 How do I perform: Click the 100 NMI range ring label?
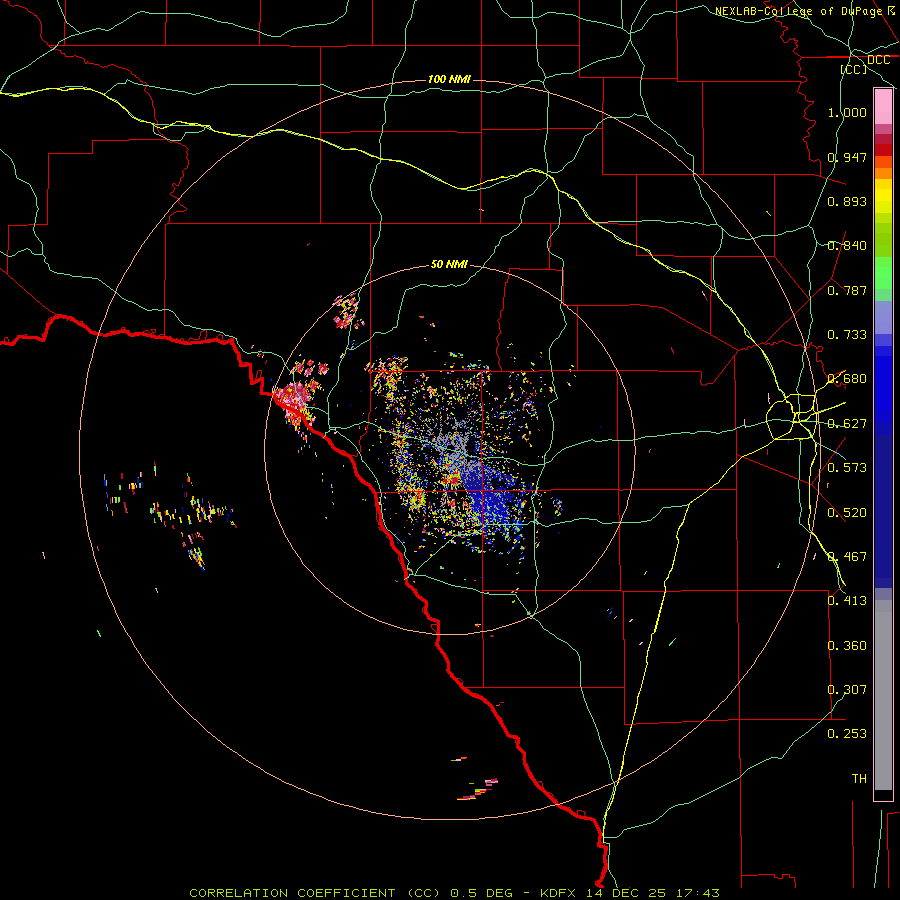coord(449,79)
